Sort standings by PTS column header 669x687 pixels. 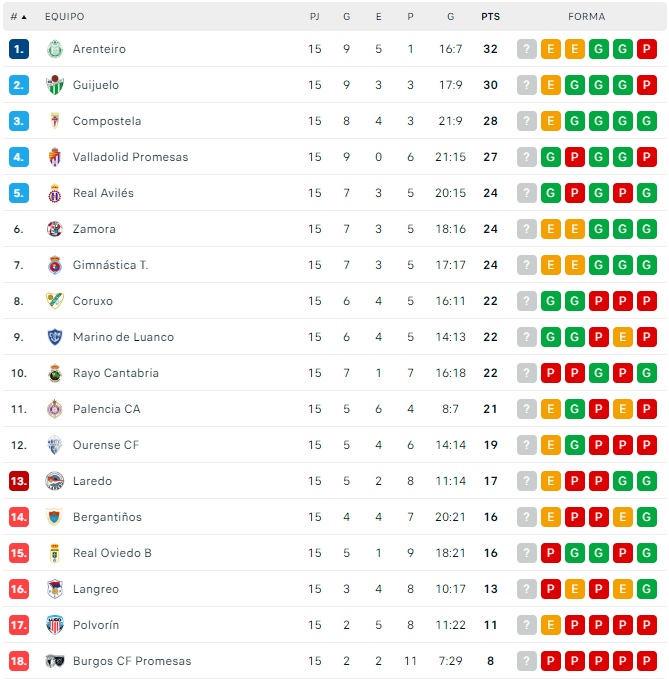click(x=490, y=17)
